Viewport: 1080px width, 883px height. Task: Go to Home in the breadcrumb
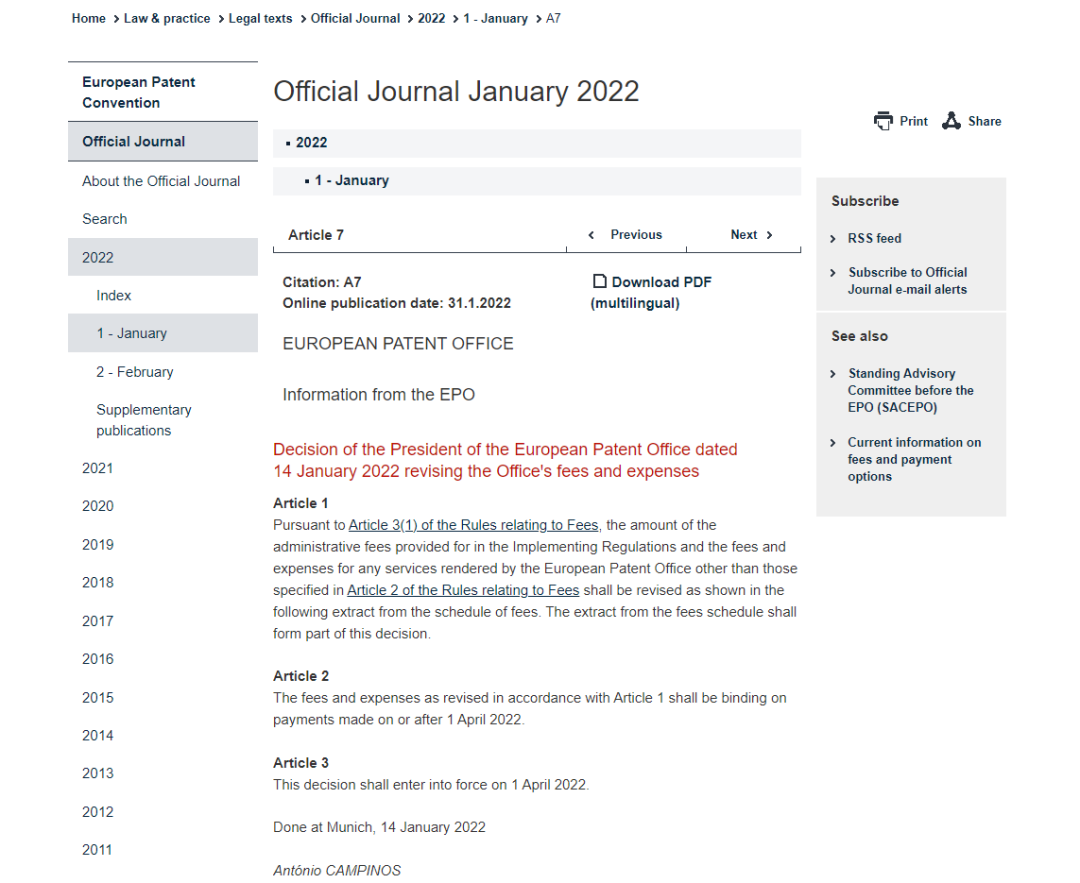point(88,19)
